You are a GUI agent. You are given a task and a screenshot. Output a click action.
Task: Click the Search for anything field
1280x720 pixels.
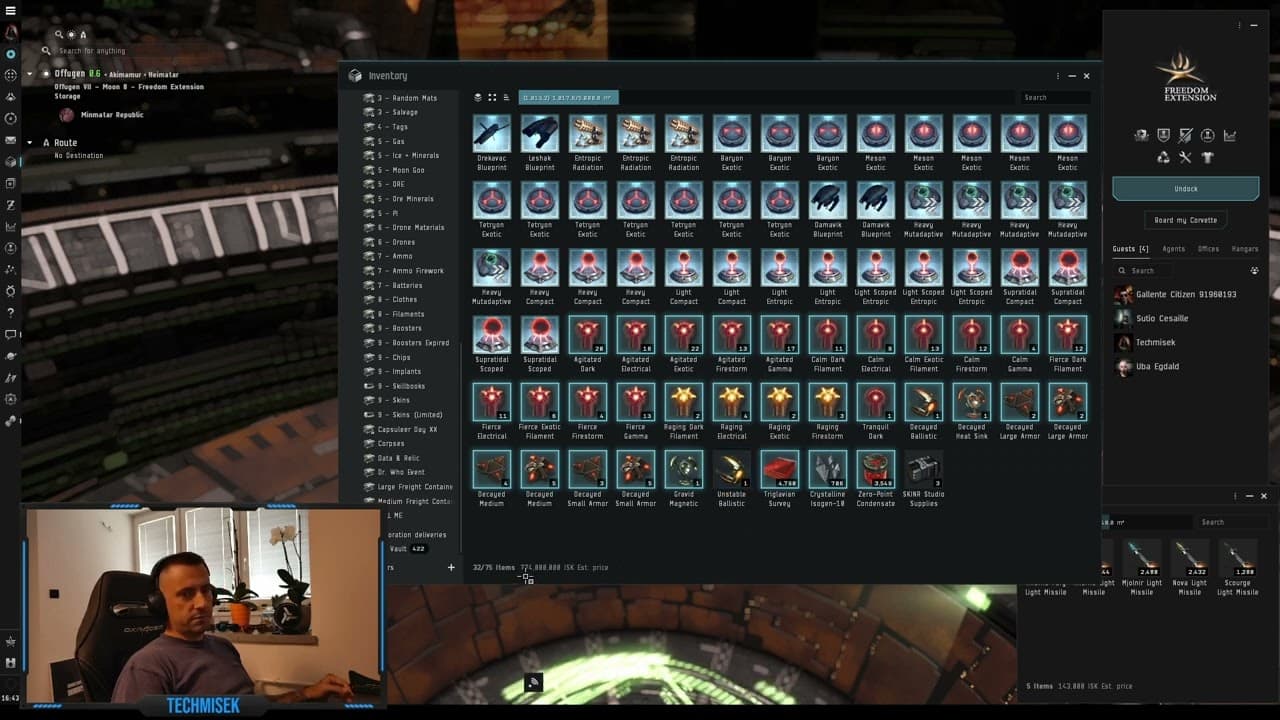[92, 51]
